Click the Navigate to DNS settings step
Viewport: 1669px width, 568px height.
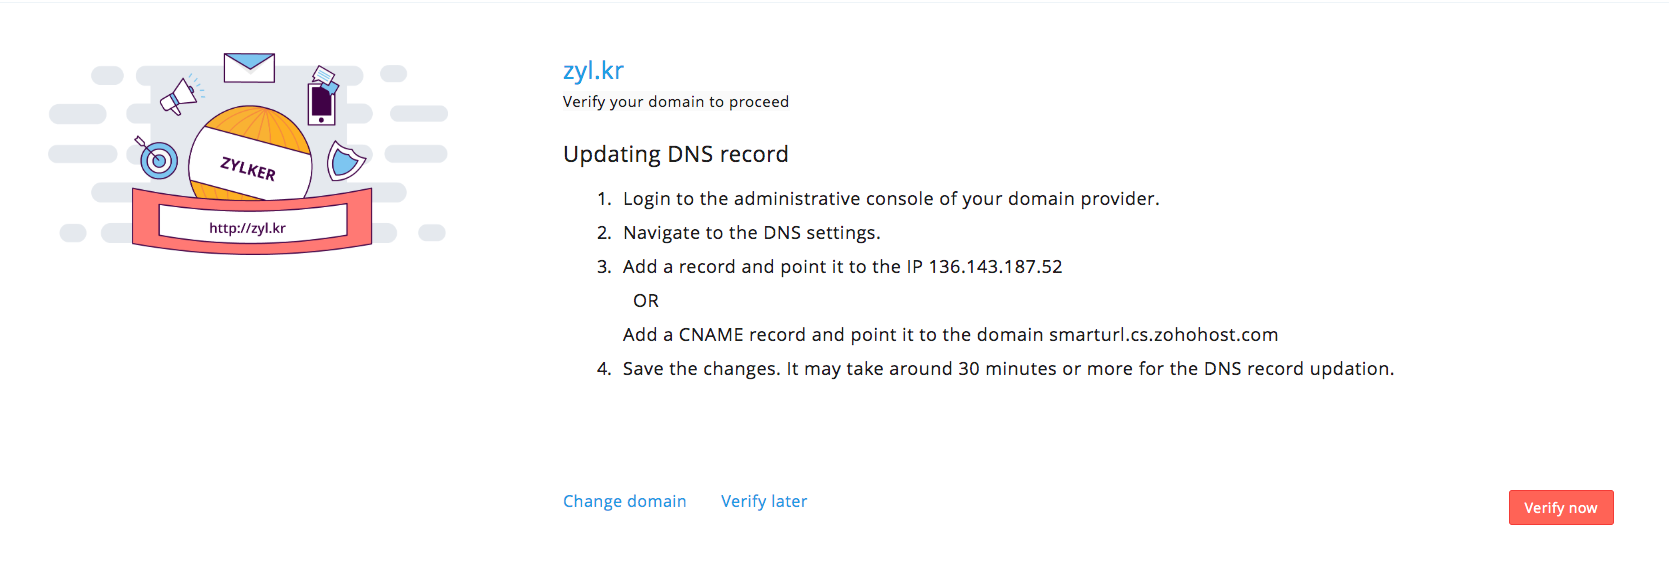[752, 233]
